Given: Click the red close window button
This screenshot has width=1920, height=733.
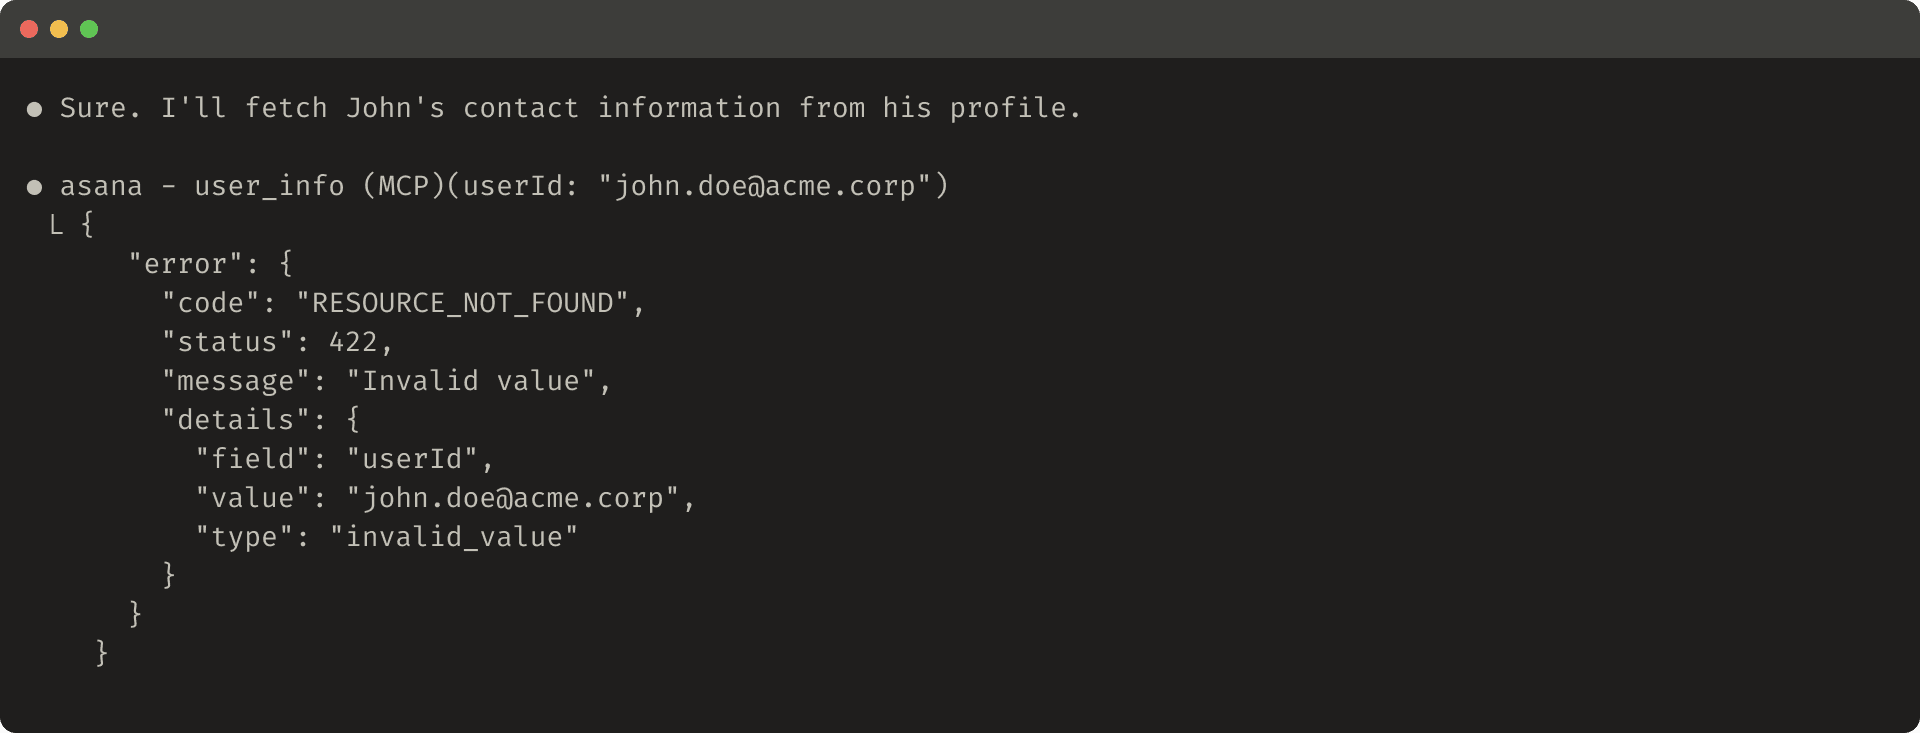Looking at the screenshot, I should 29,29.
